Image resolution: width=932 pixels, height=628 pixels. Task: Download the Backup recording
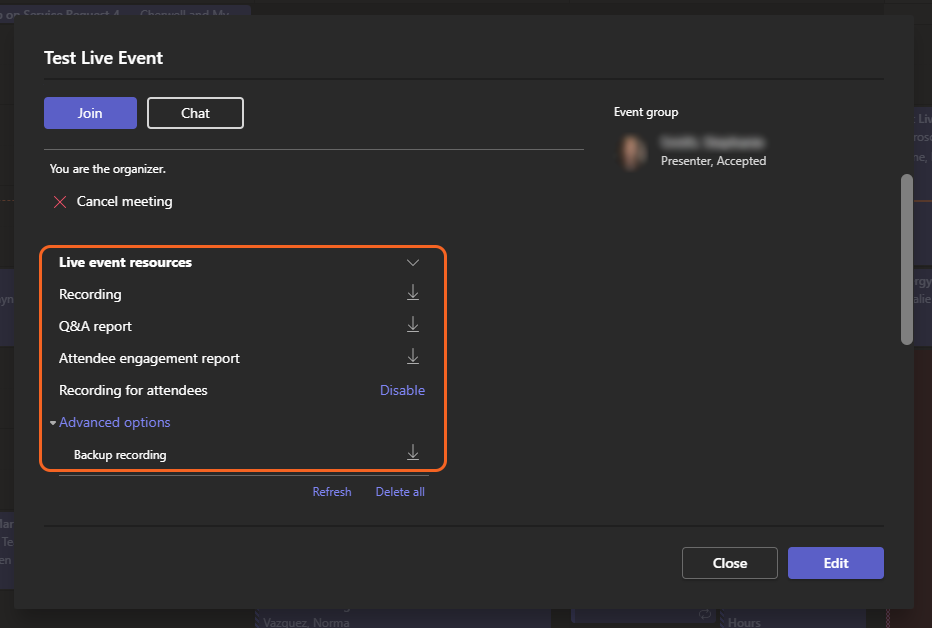point(412,454)
